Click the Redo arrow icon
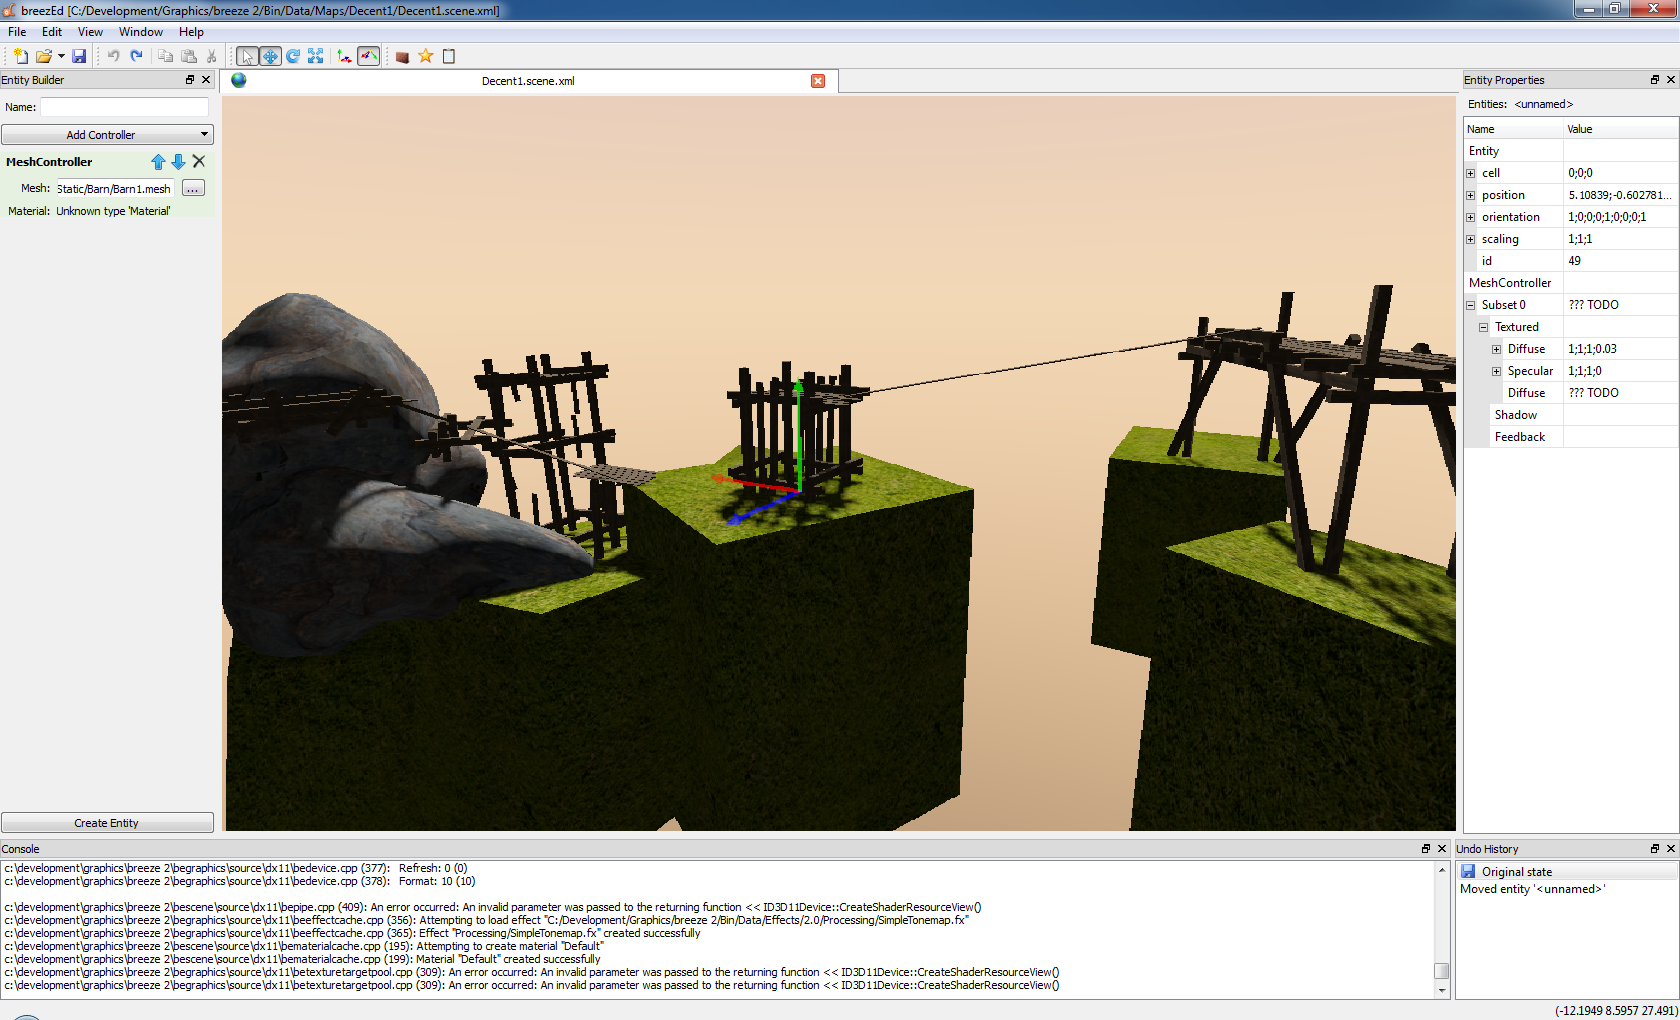Image resolution: width=1680 pixels, height=1020 pixels. point(137,56)
